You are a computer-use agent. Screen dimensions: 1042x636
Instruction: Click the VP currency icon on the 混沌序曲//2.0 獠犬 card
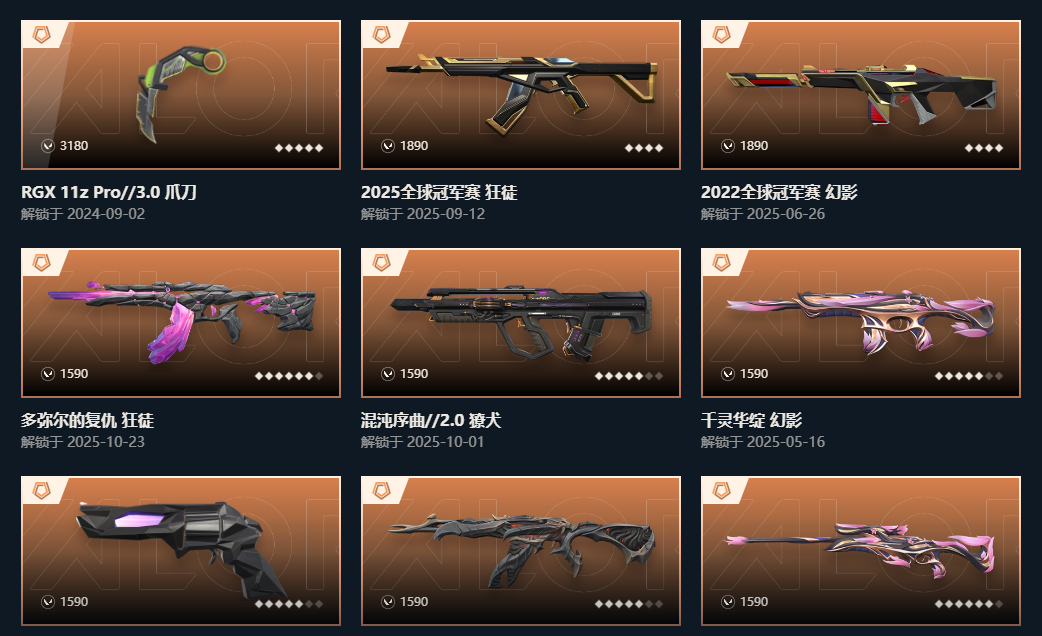point(388,374)
